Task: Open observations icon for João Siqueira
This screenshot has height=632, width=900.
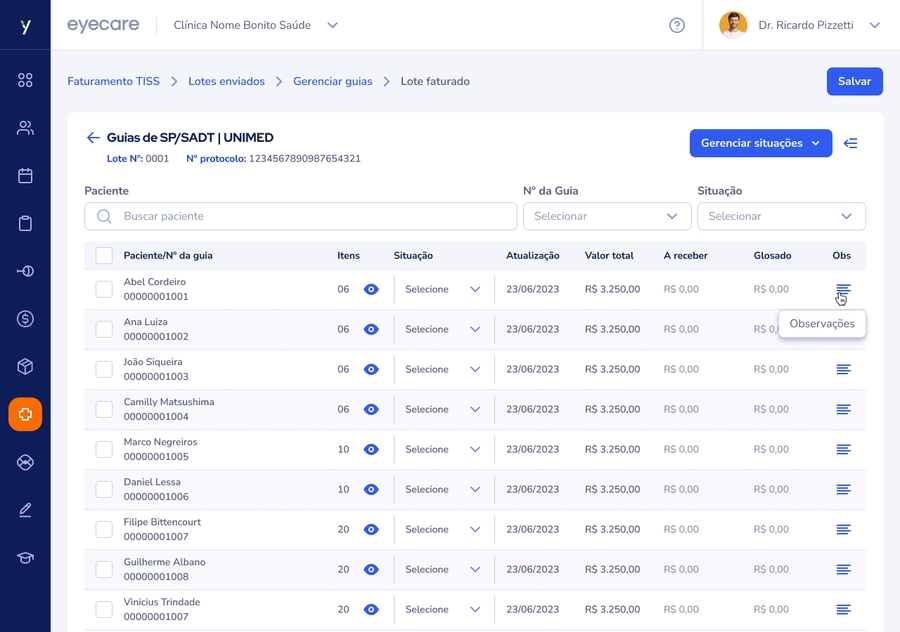Action: (843, 369)
